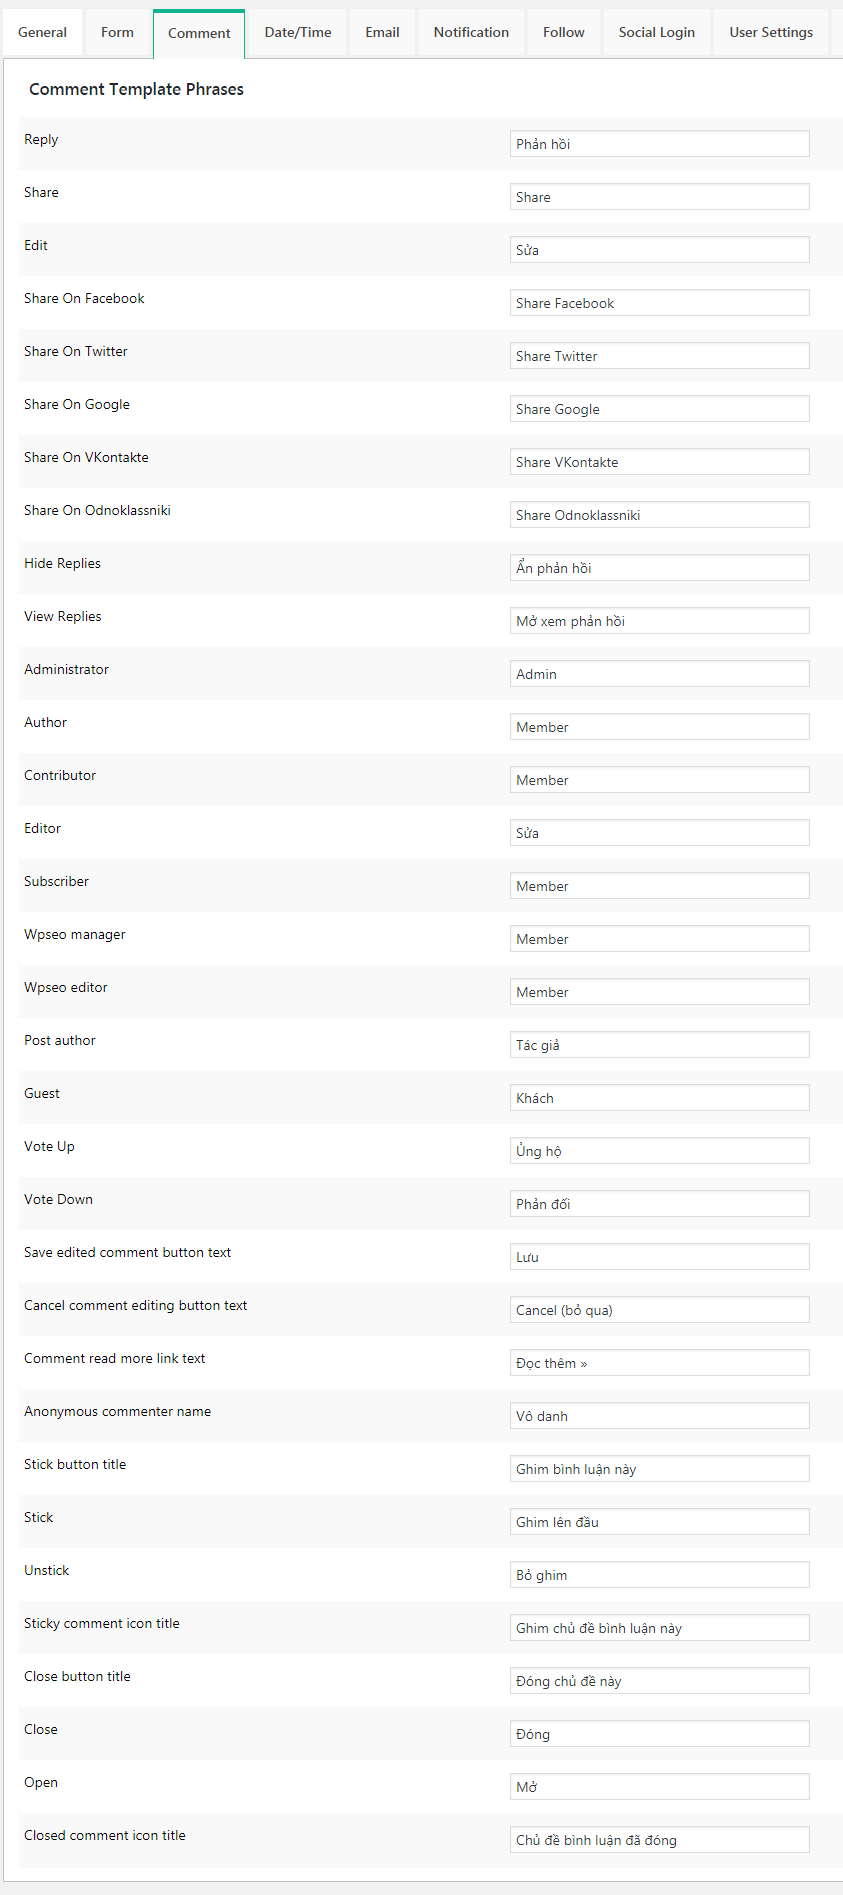Select the Administrator phrase input

659,674
